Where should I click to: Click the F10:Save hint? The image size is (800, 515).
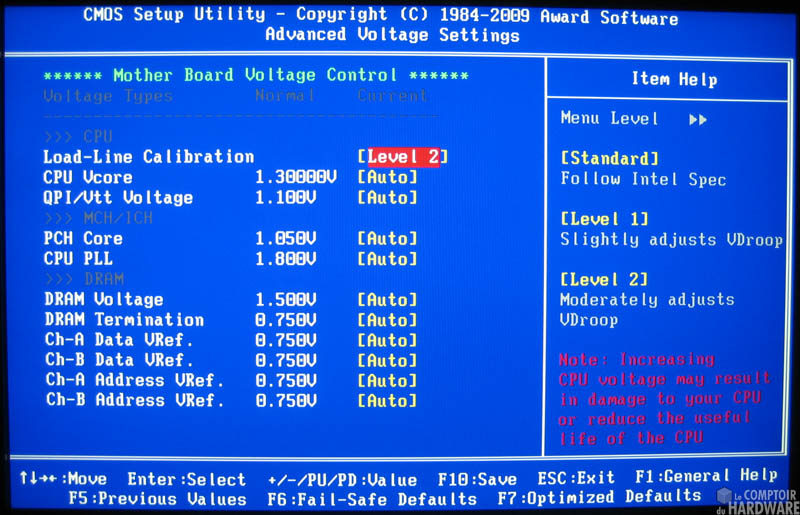477,479
